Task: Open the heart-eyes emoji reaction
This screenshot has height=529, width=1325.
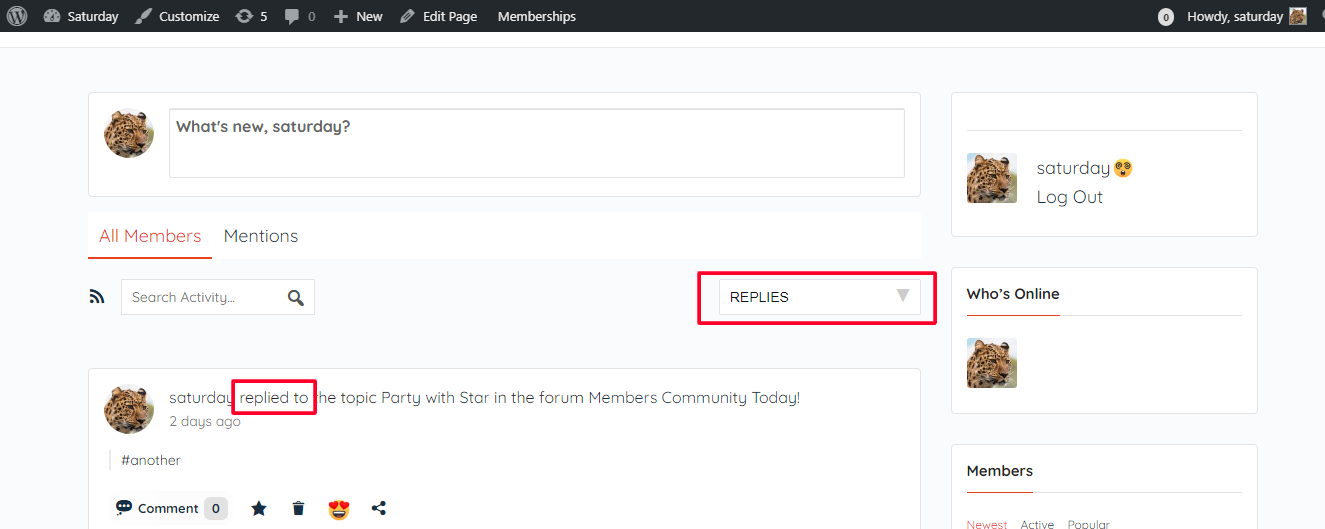Action: [339, 509]
